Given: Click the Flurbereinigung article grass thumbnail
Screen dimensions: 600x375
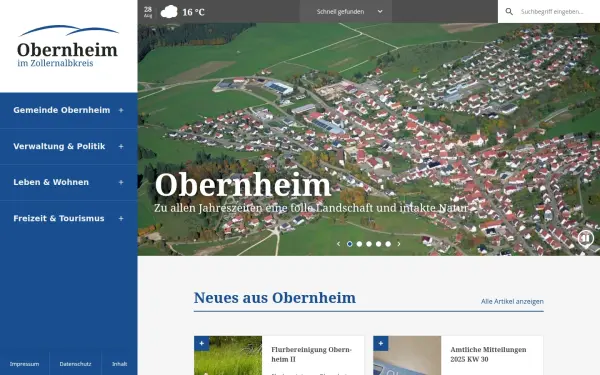Looking at the screenshot, I should click(x=228, y=356).
